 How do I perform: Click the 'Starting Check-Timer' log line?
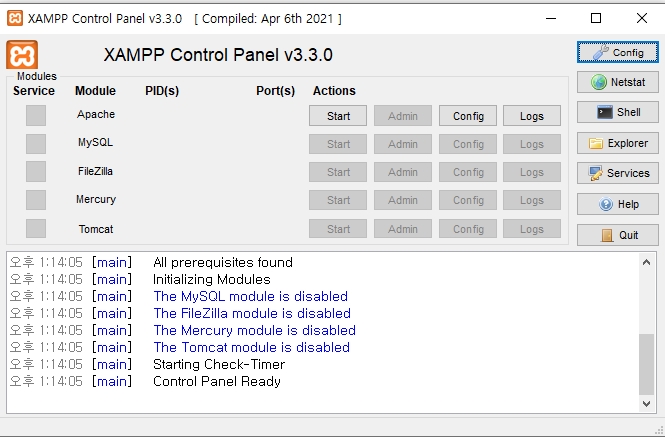[219, 364]
